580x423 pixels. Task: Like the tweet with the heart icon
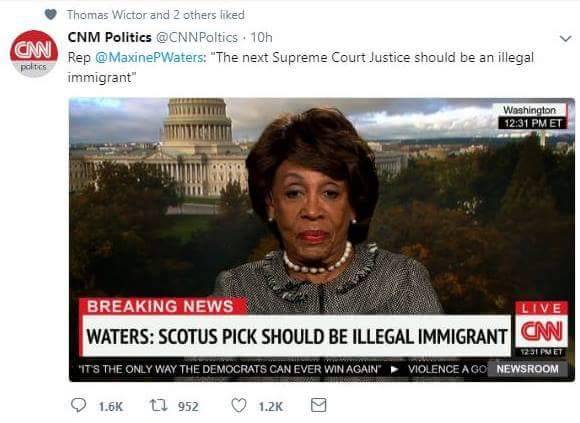[x=239, y=405]
